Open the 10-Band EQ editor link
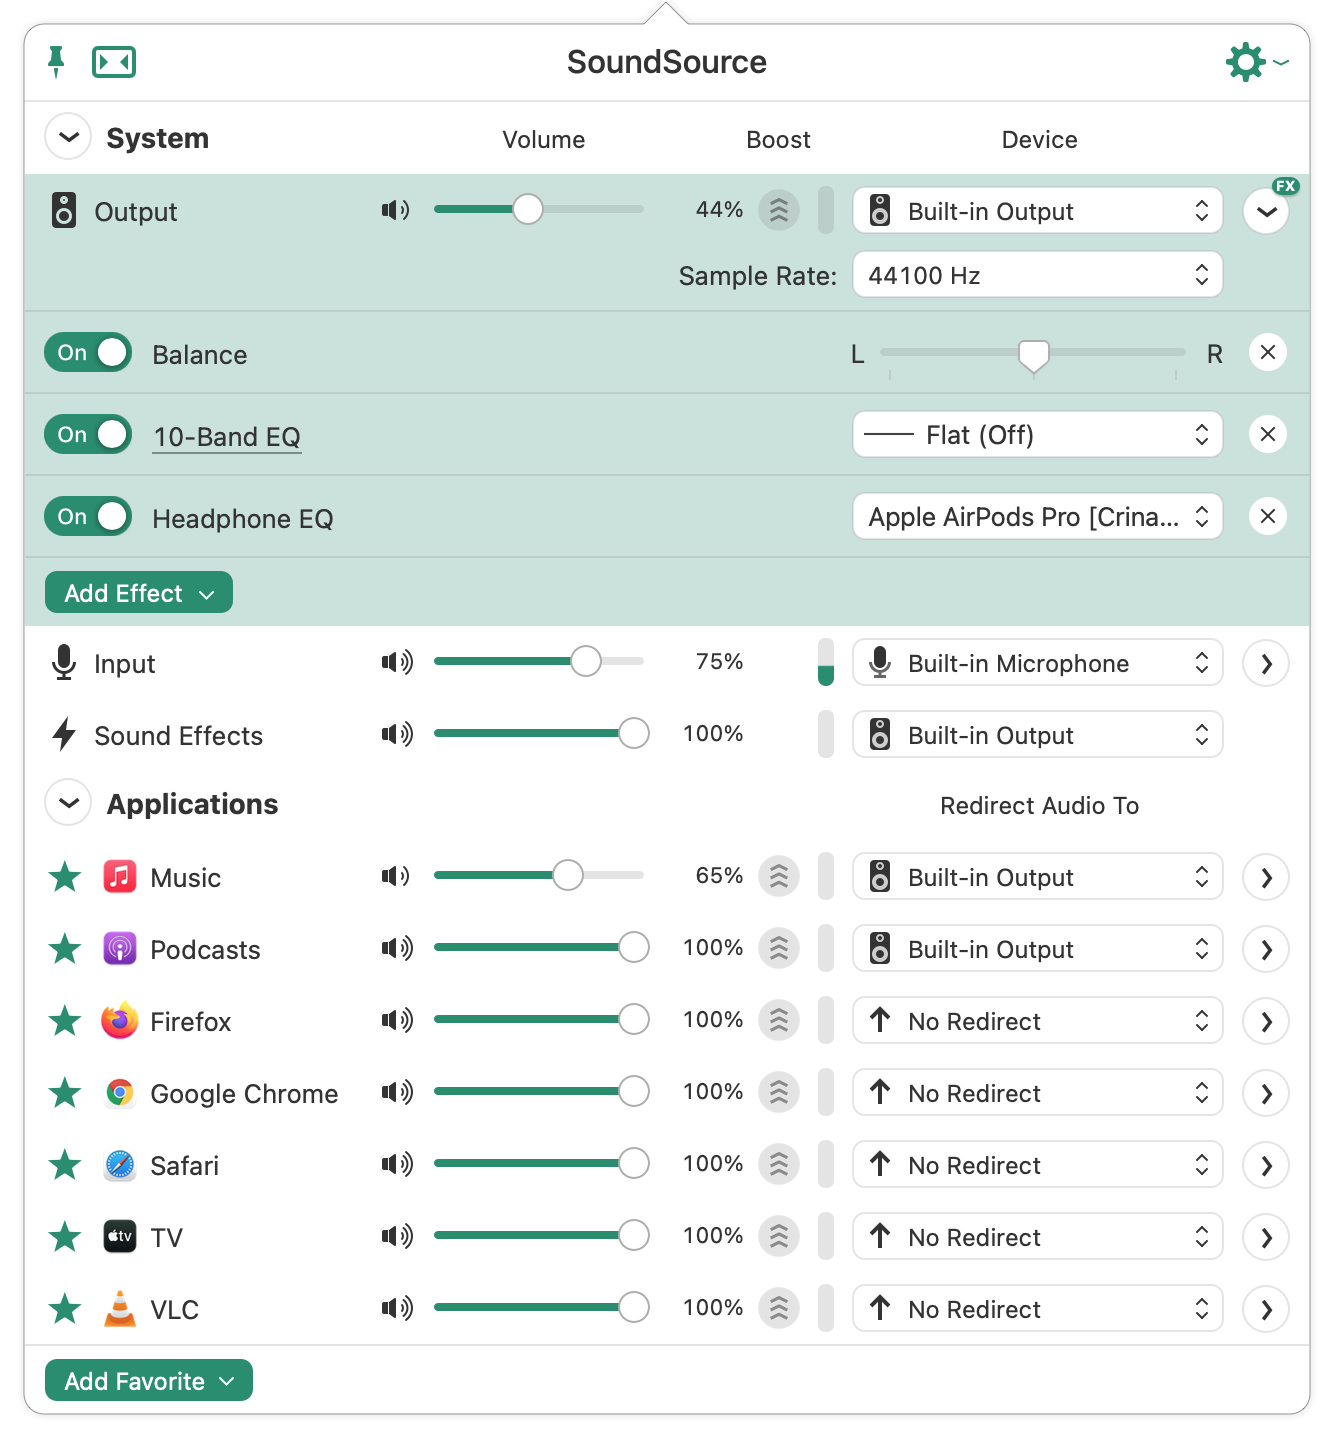 [227, 437]
